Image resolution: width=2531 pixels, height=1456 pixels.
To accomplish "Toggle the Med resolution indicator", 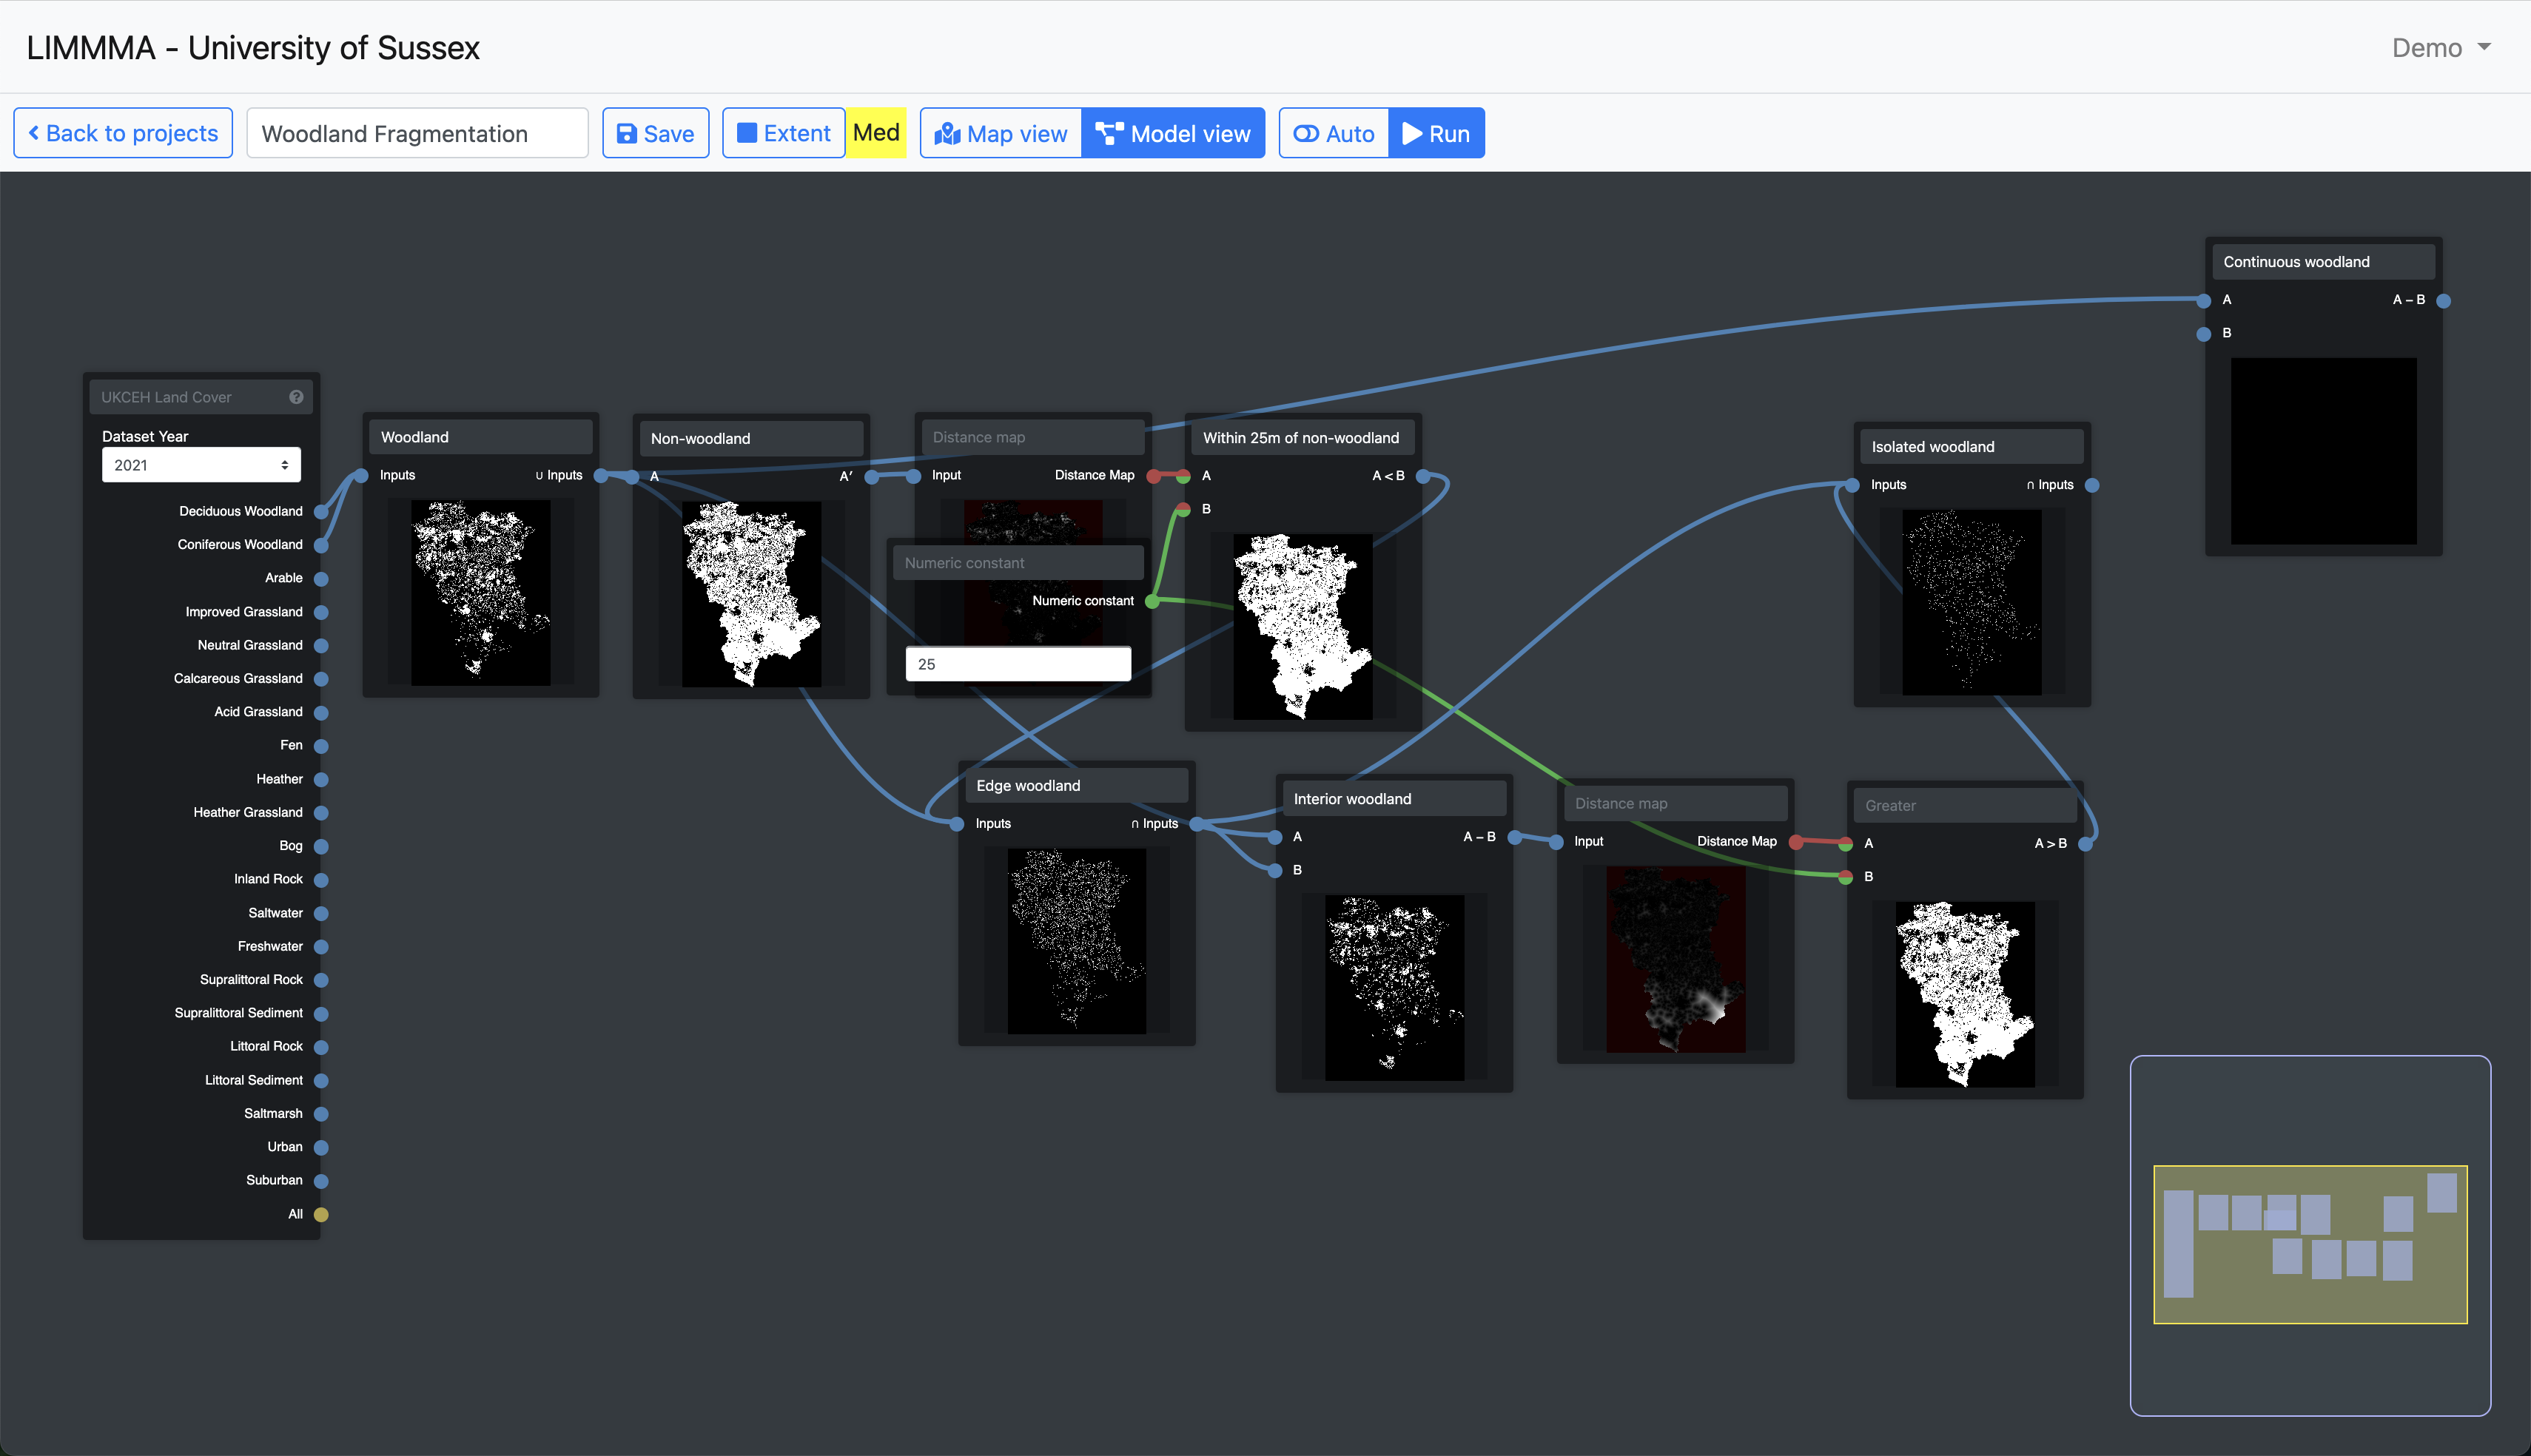I will pos(876,133).
